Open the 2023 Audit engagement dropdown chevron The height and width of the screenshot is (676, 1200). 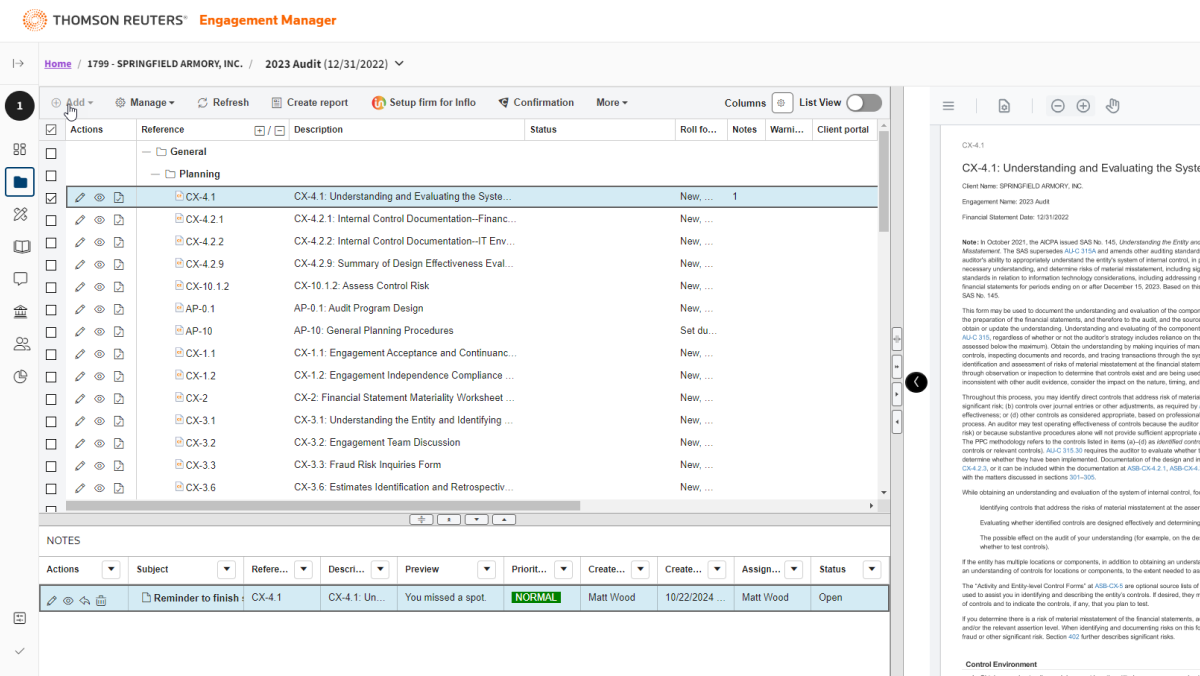click(400, 64)
